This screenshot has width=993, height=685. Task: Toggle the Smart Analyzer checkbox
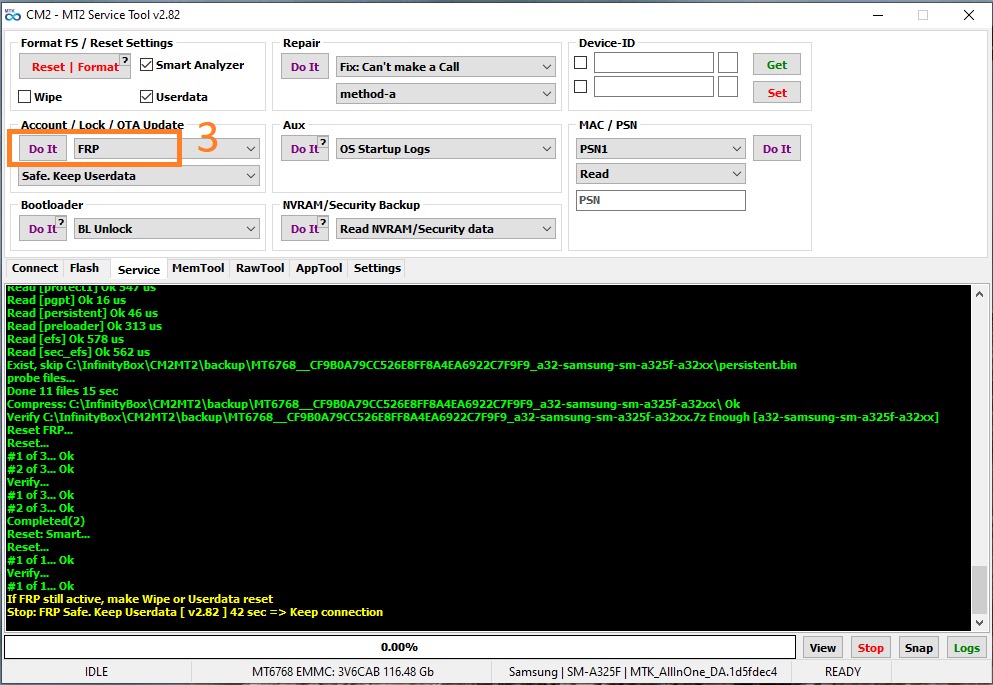coord(147,65)
